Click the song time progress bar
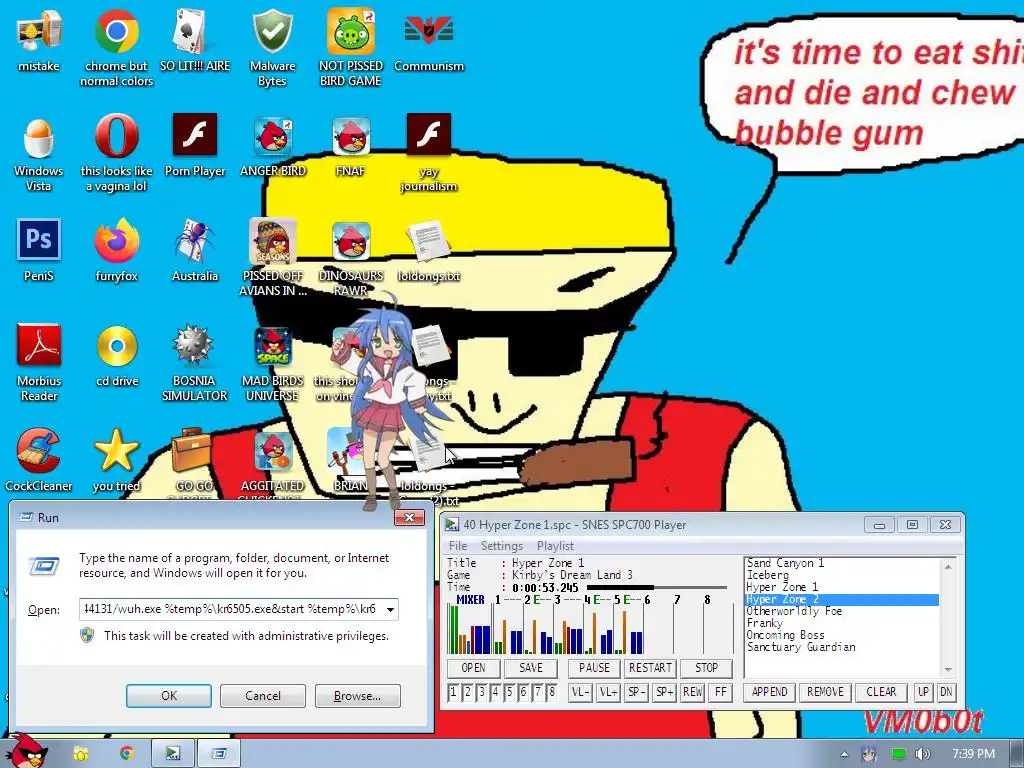 coord(656,588)
